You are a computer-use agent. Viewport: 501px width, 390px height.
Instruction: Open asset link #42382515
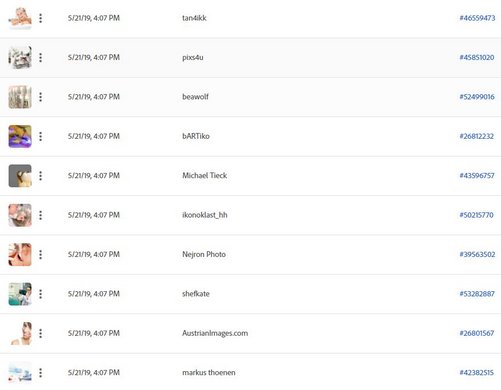tap(476, 372)
